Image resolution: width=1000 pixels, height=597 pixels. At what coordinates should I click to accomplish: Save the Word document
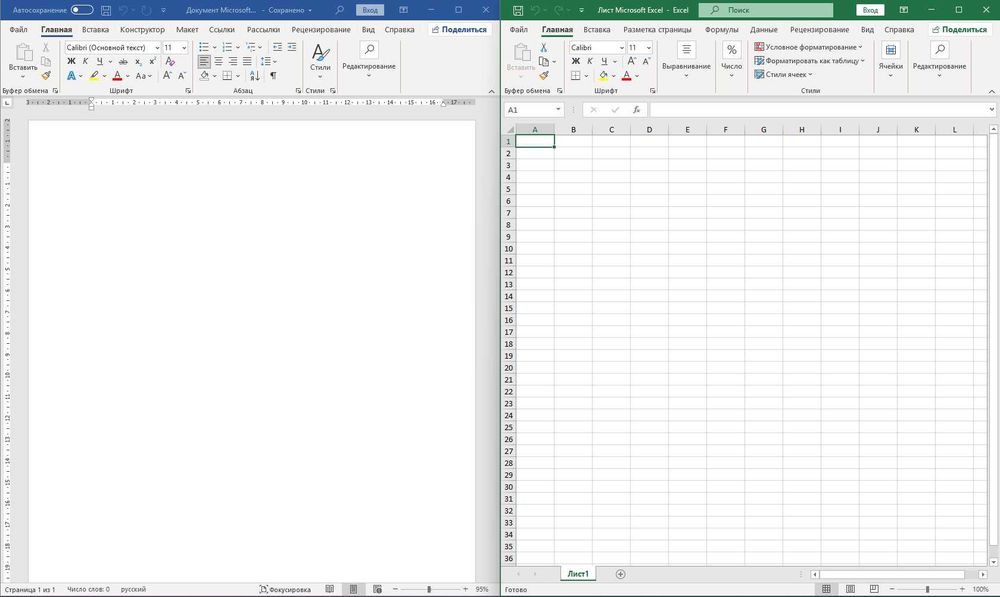tap(106, 10)
